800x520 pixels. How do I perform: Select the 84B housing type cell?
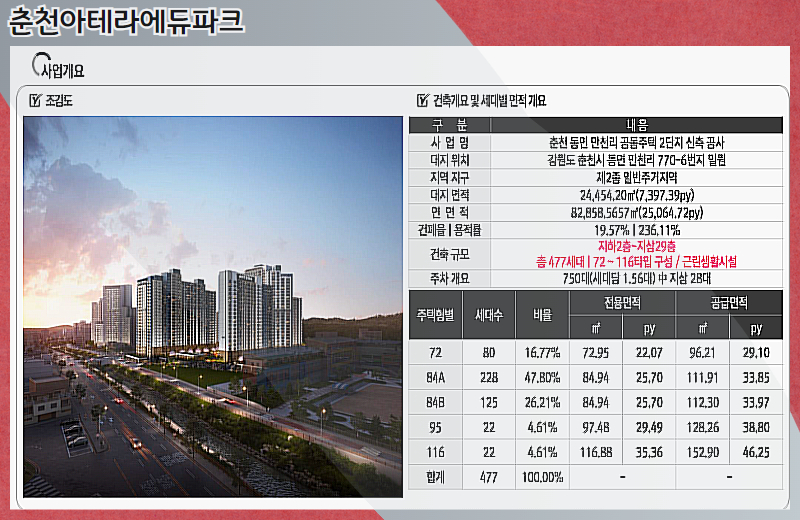coord(435,403)
